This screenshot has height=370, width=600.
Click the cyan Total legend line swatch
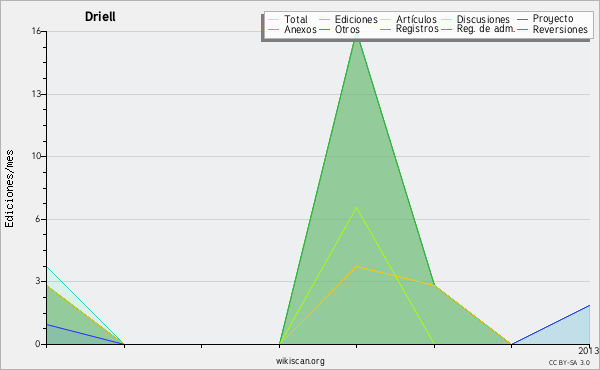pos(274,19)
